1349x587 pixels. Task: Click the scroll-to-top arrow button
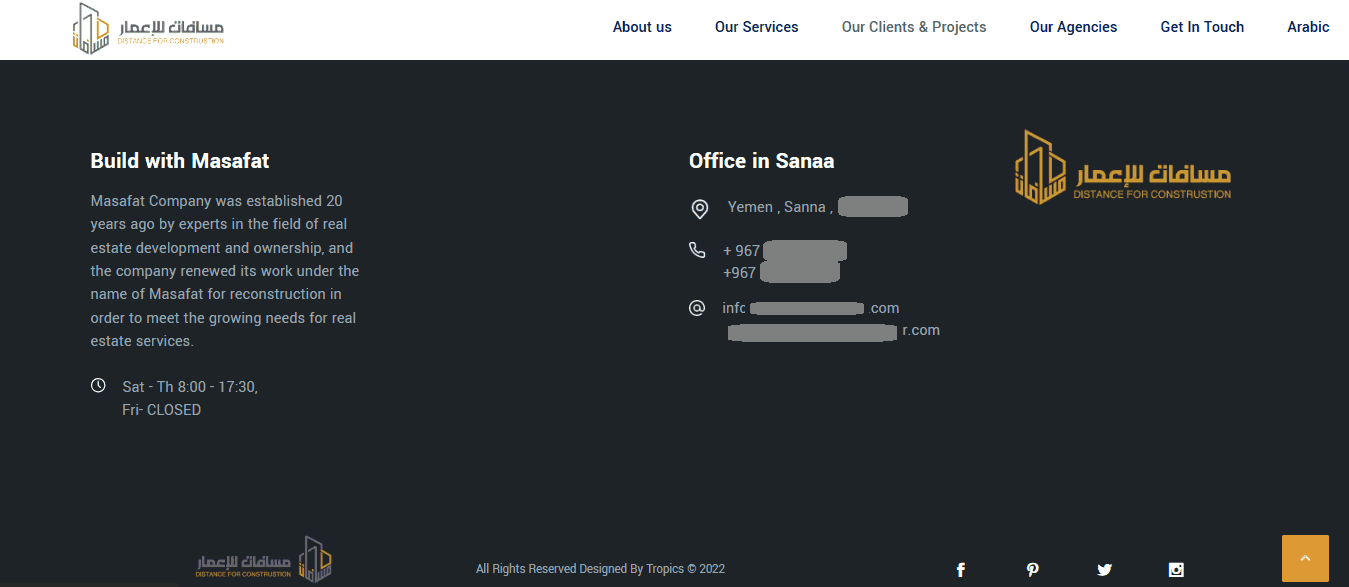coord(1305,558)
